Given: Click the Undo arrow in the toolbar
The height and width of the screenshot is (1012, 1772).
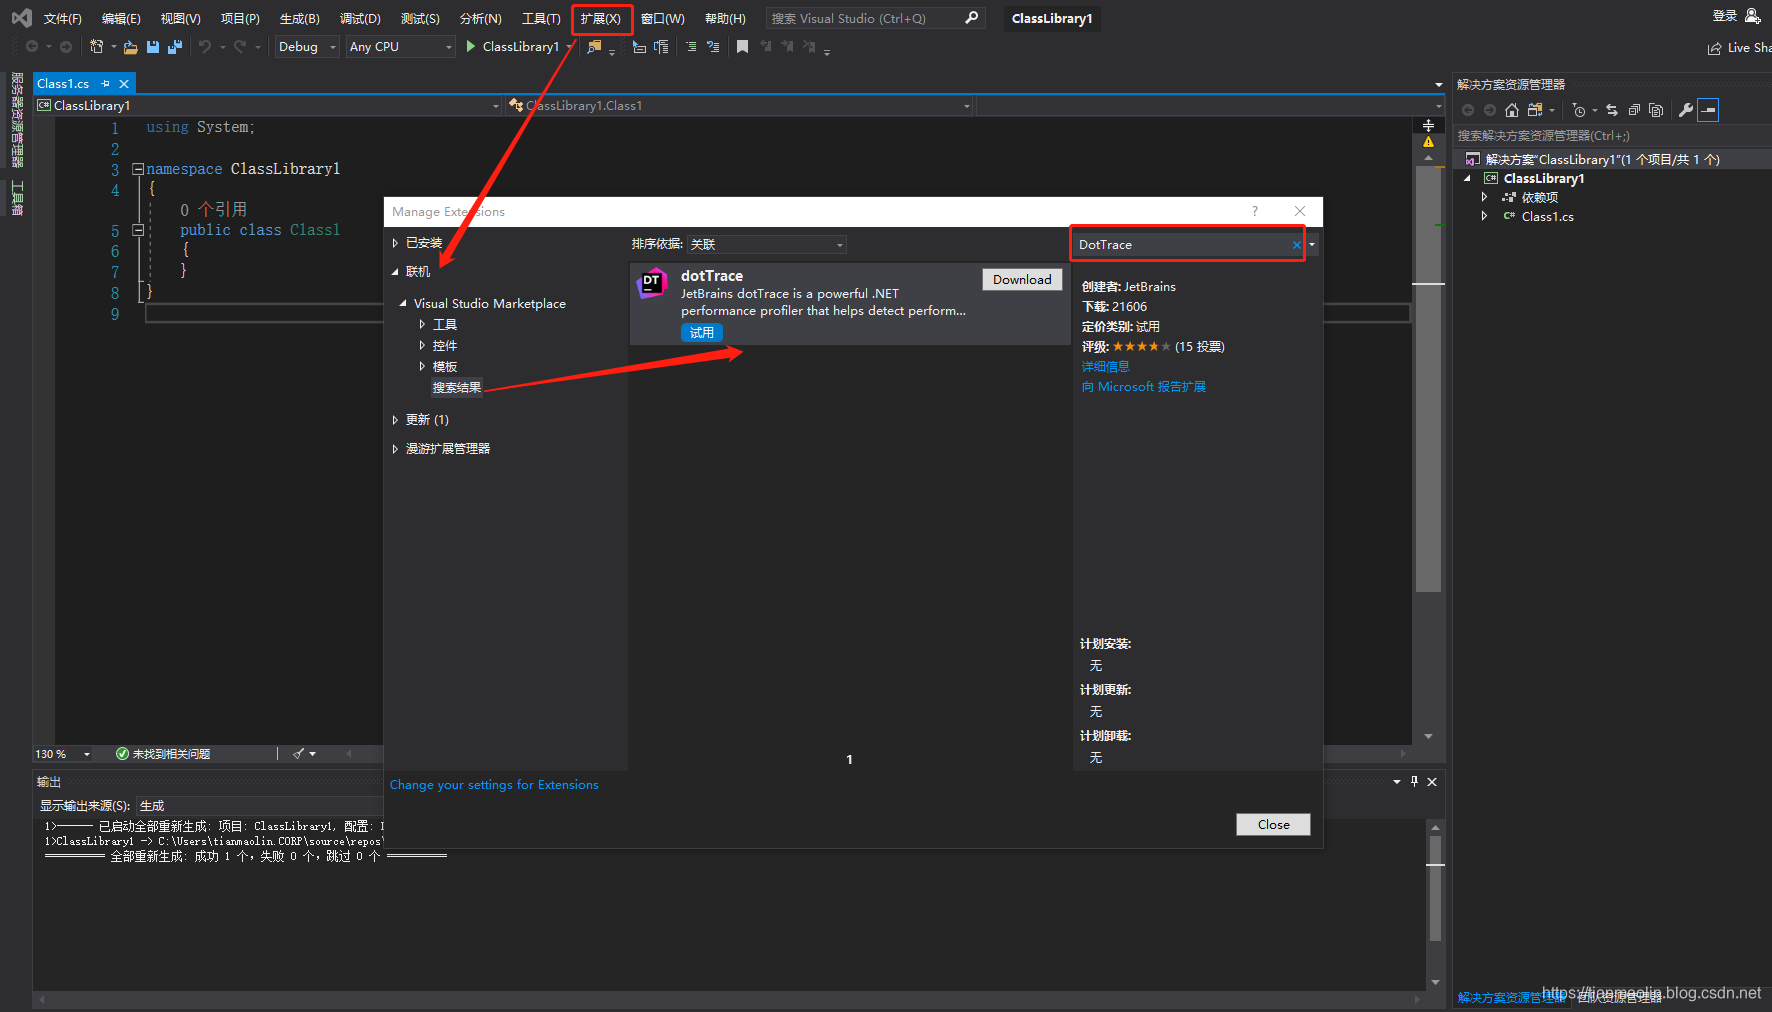Looking at the screenshot, I should pyautogui.click(x=205, y=47).
